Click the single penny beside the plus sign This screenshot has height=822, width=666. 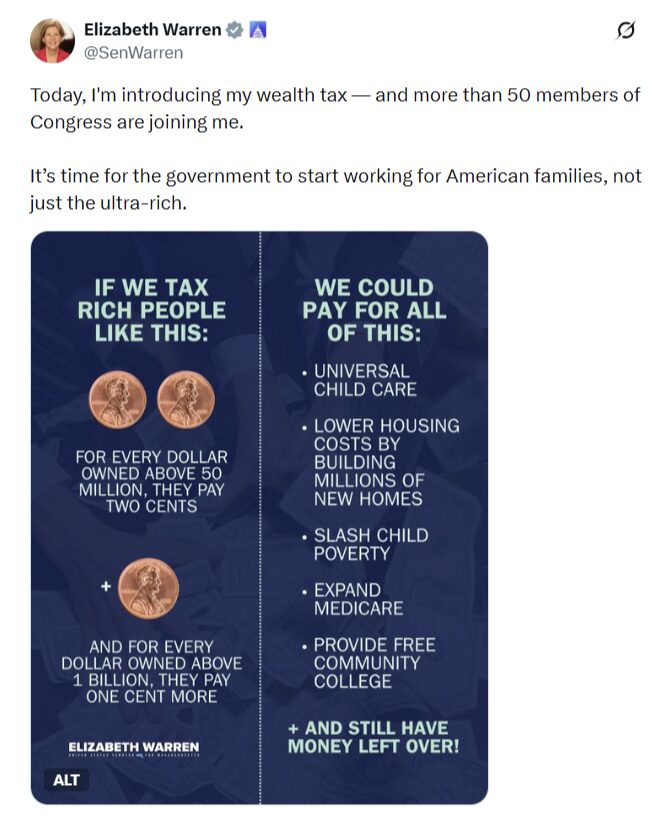pos(147,589)
